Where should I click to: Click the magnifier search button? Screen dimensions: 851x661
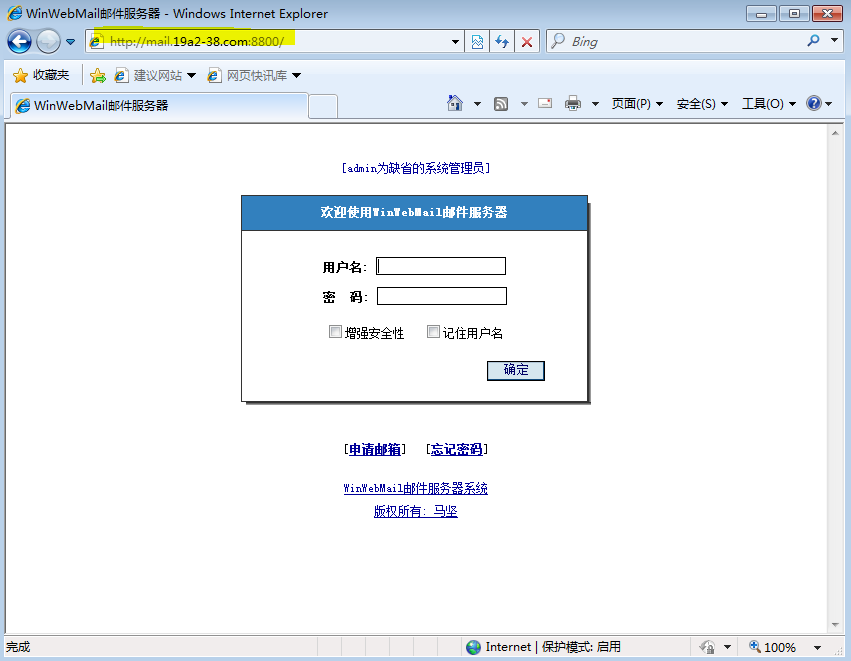[x=813, y=41]
